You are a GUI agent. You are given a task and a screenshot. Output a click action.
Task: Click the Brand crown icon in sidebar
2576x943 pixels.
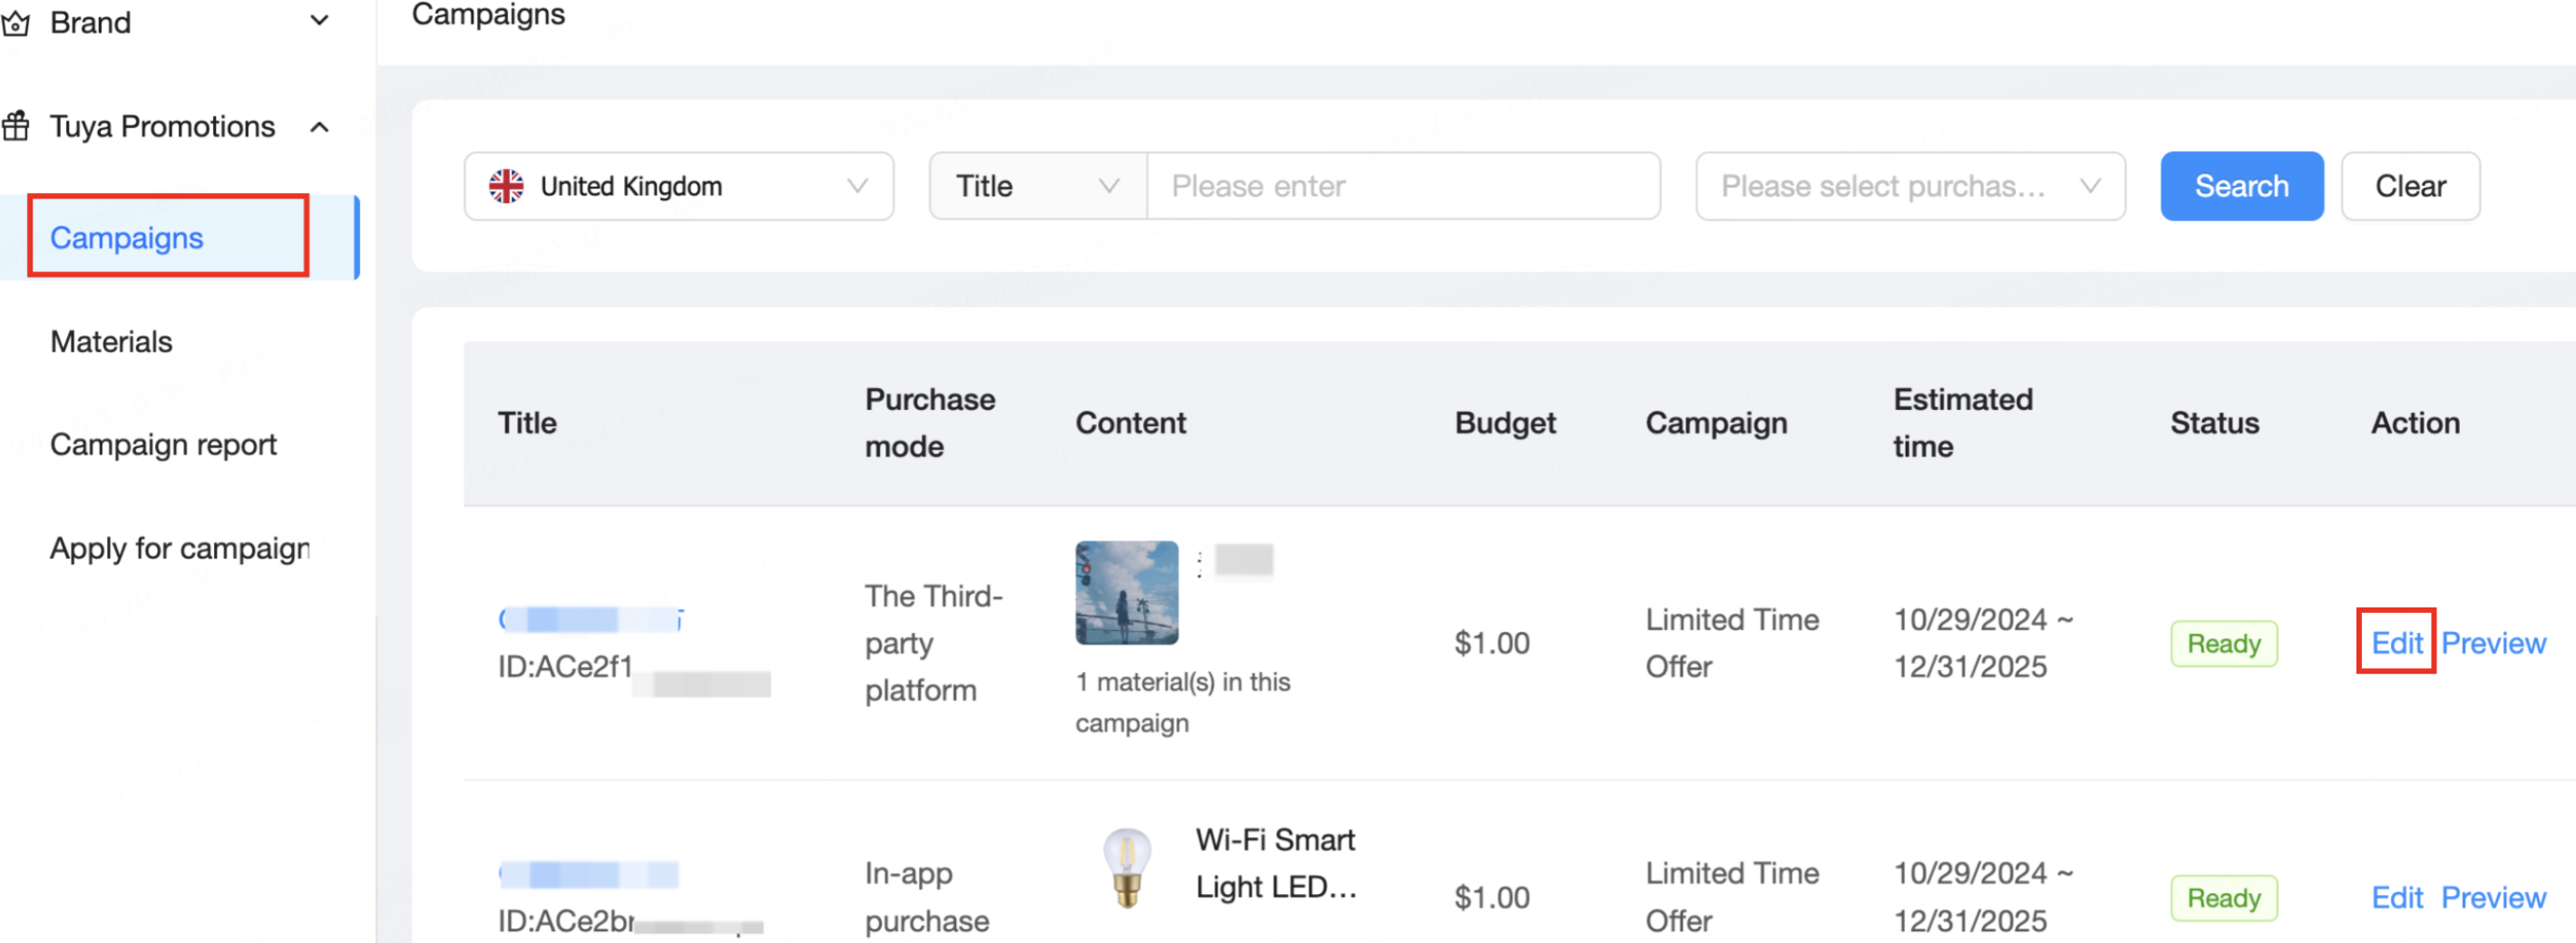point(15,22)
